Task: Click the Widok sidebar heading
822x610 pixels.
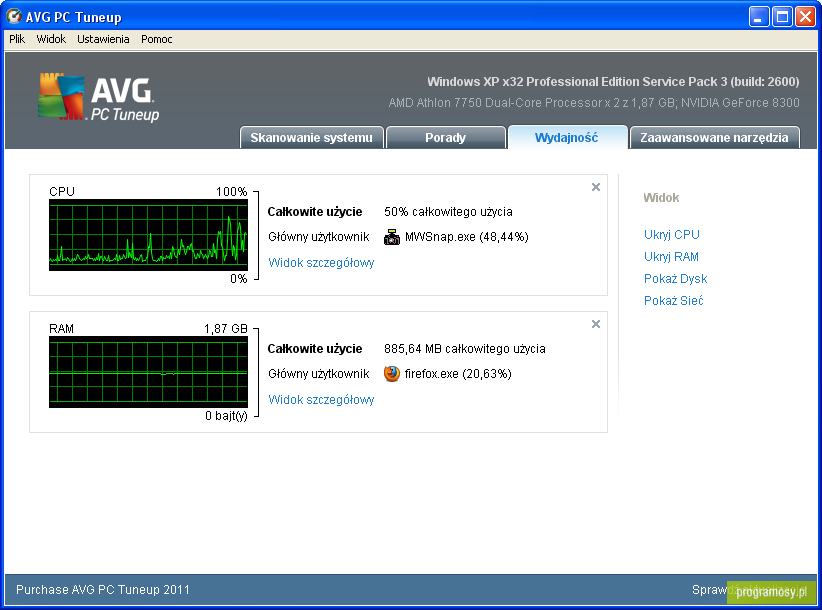Action: click(x=661, y=198)
